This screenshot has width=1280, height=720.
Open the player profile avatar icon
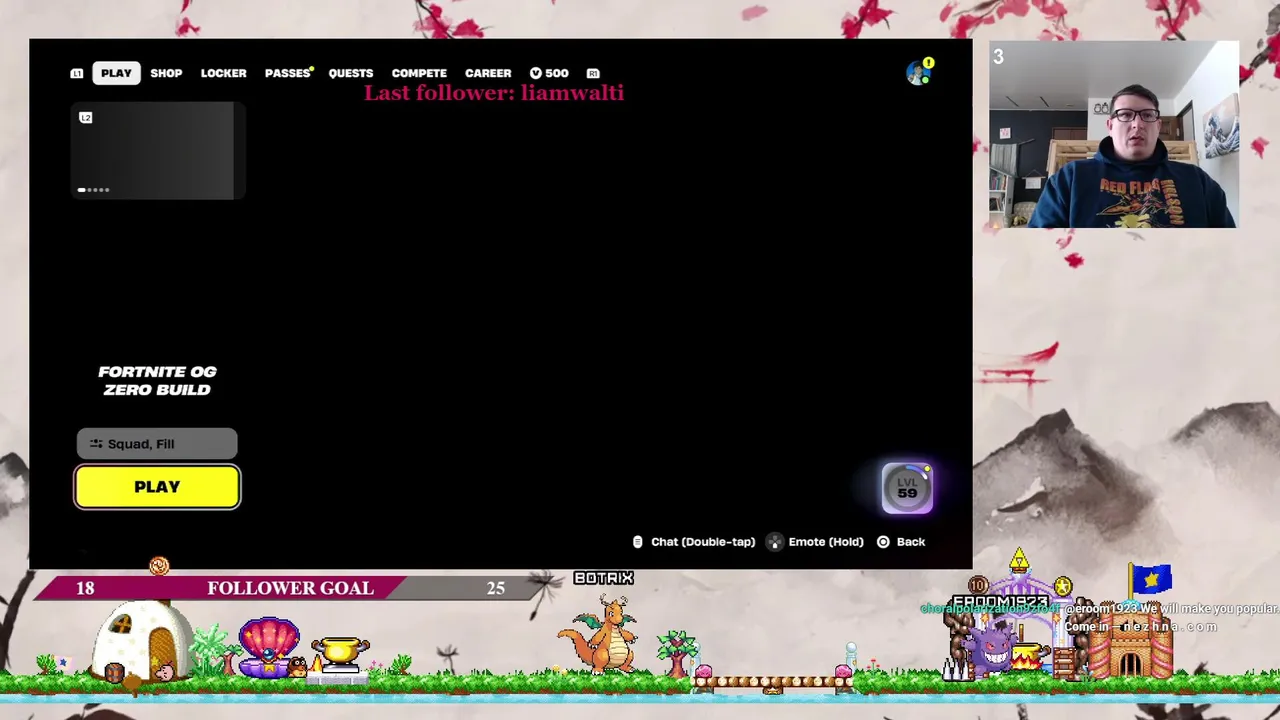pos(918,72)
